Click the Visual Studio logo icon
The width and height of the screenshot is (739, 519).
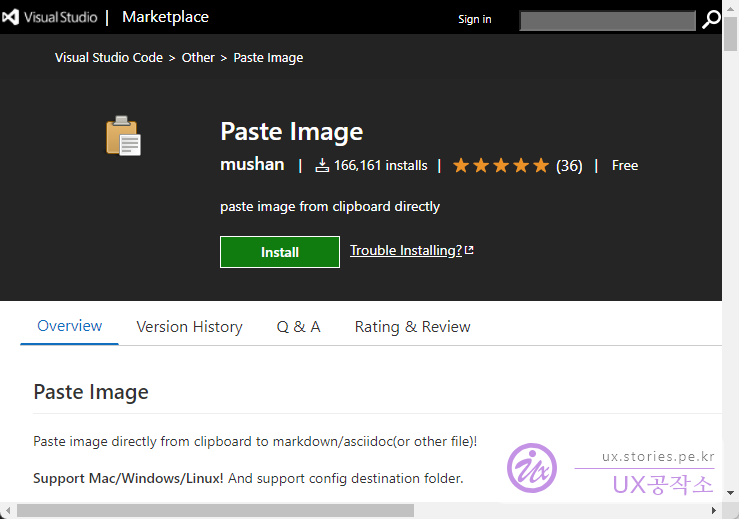[10, 17]
